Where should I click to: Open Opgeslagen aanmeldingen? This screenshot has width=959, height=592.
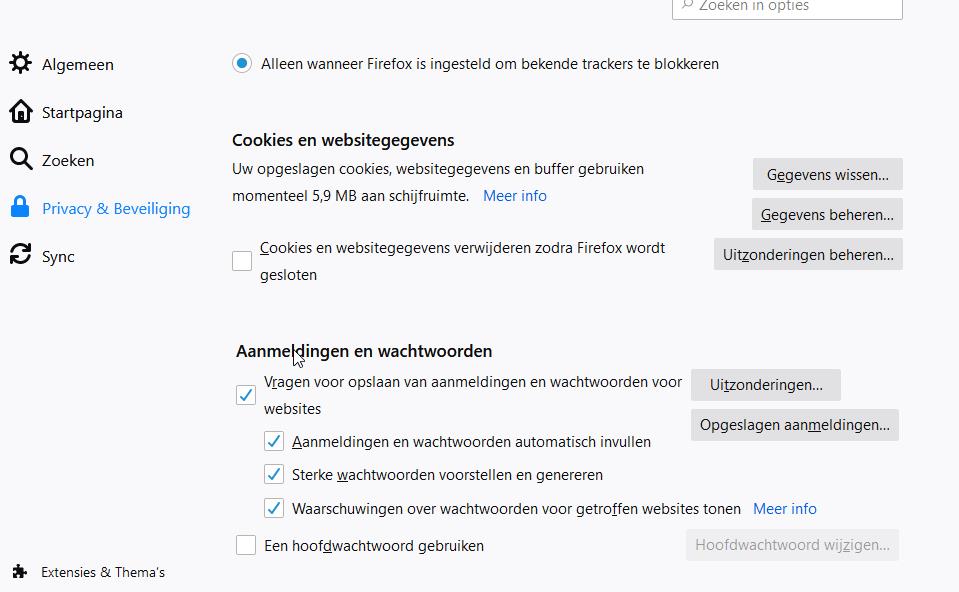tap(793, 424)
